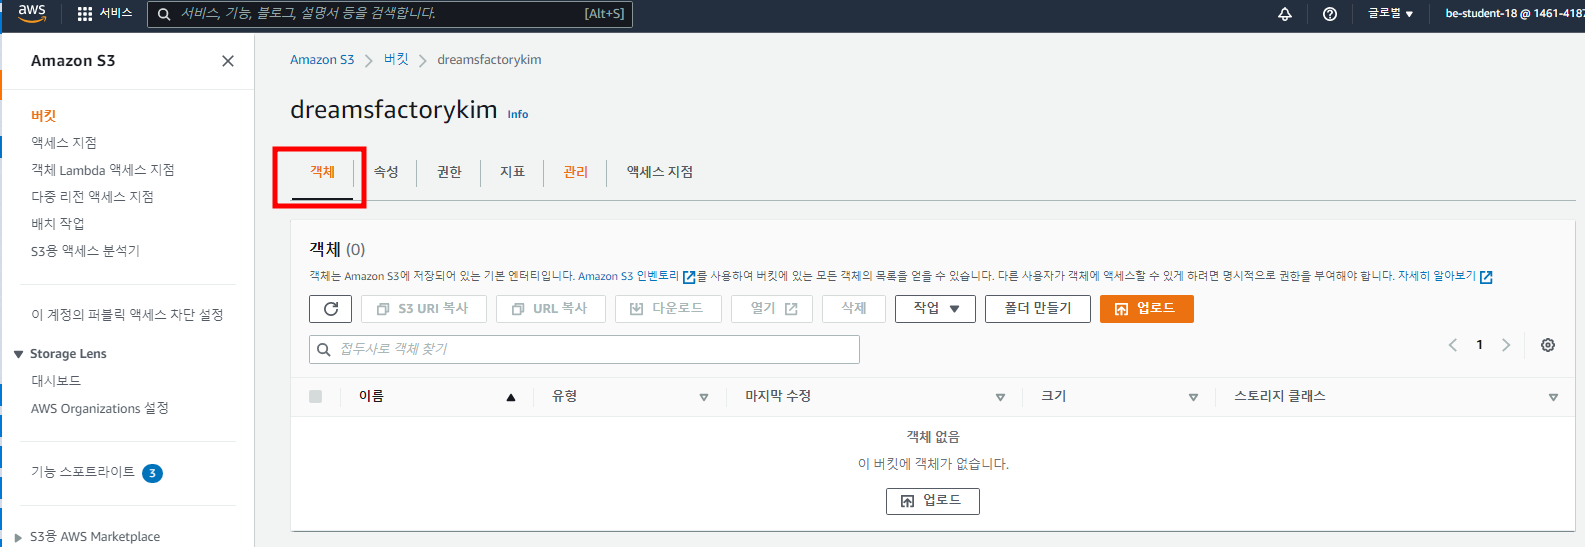Close the Amazon S3 sidebar panel

click(228, 61)
